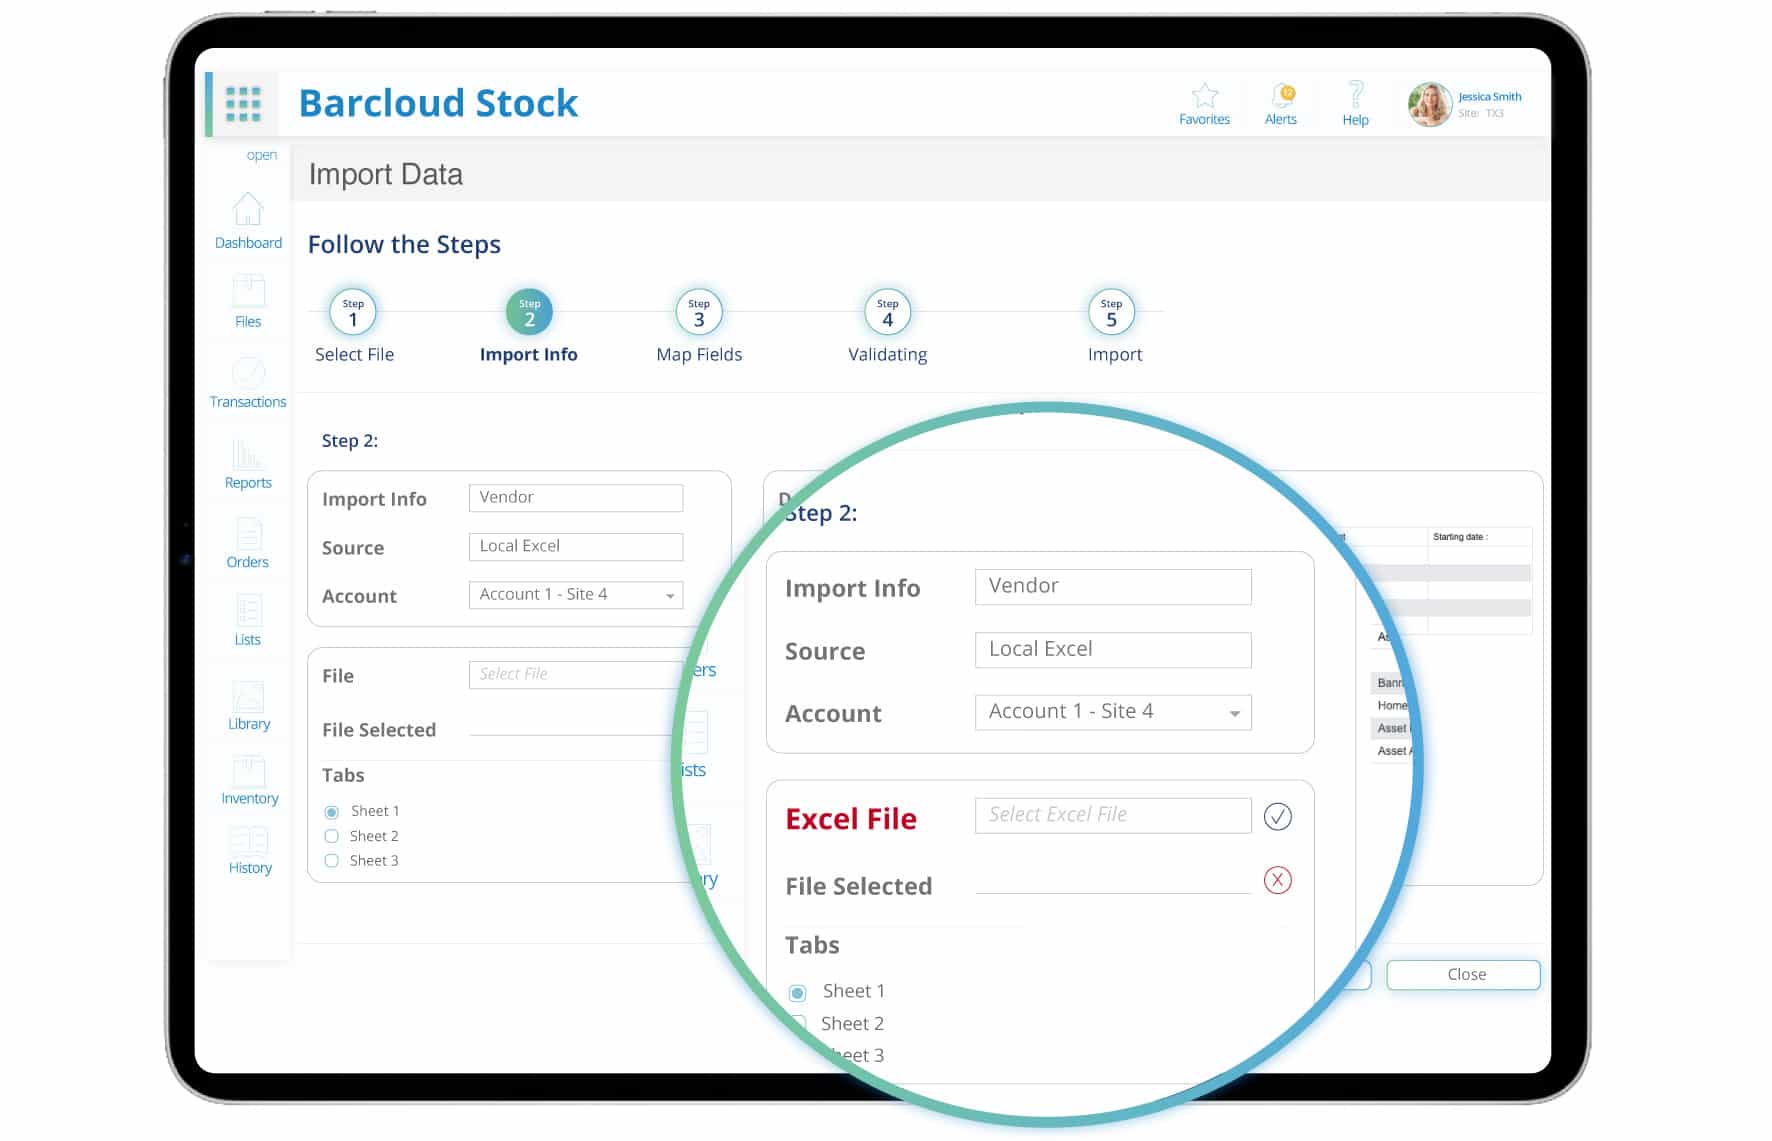
Task: Go to Dashboard in sidebar
Action: 248,221
